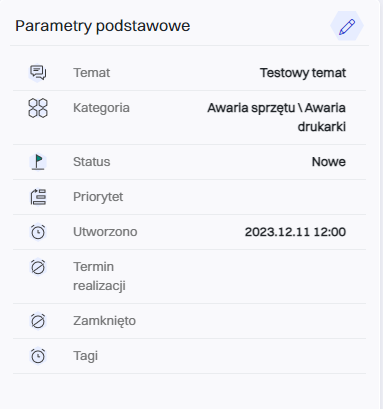The width and height of the screenshot is (383, 409).
Task: Click the green Status flag icon
Action: tap(38, 162)
